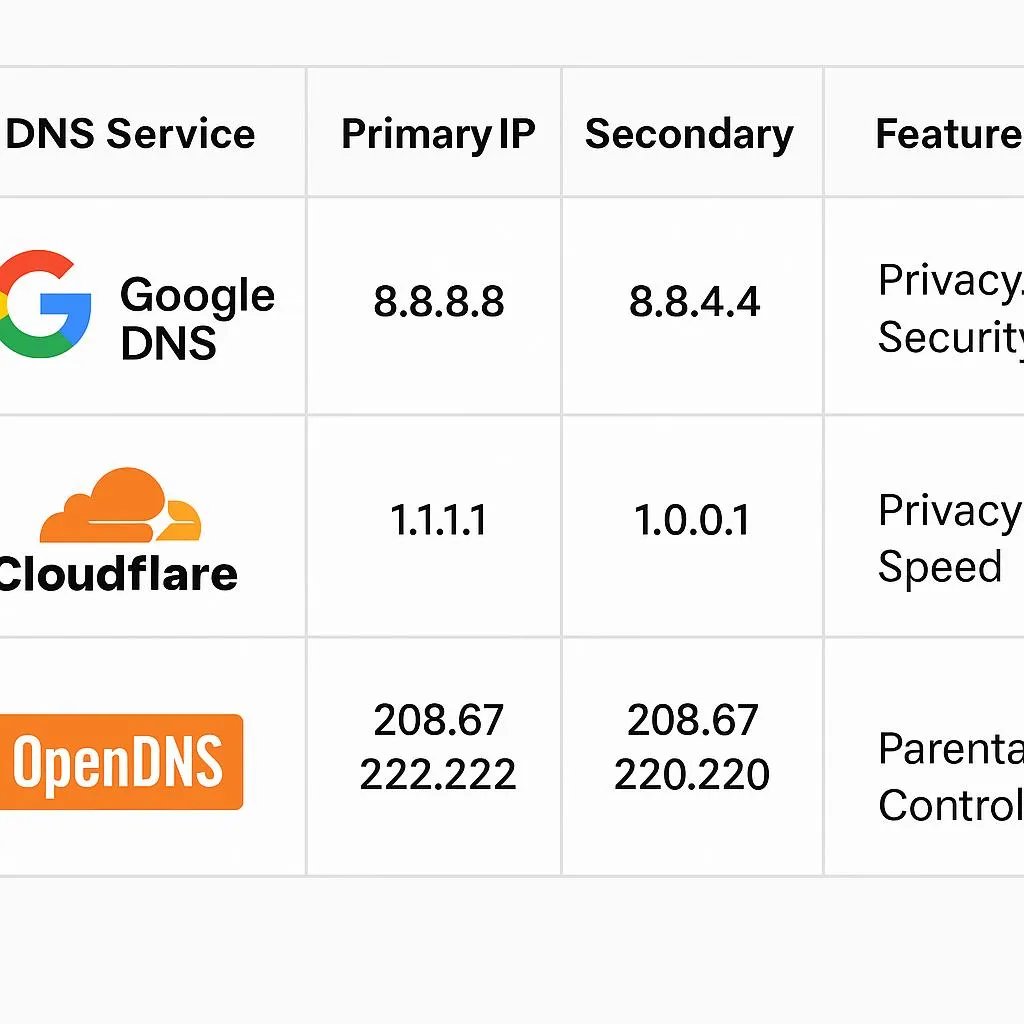Click the Security text in Google's row
1024x1024 pixels.
(x=950, y=338)
